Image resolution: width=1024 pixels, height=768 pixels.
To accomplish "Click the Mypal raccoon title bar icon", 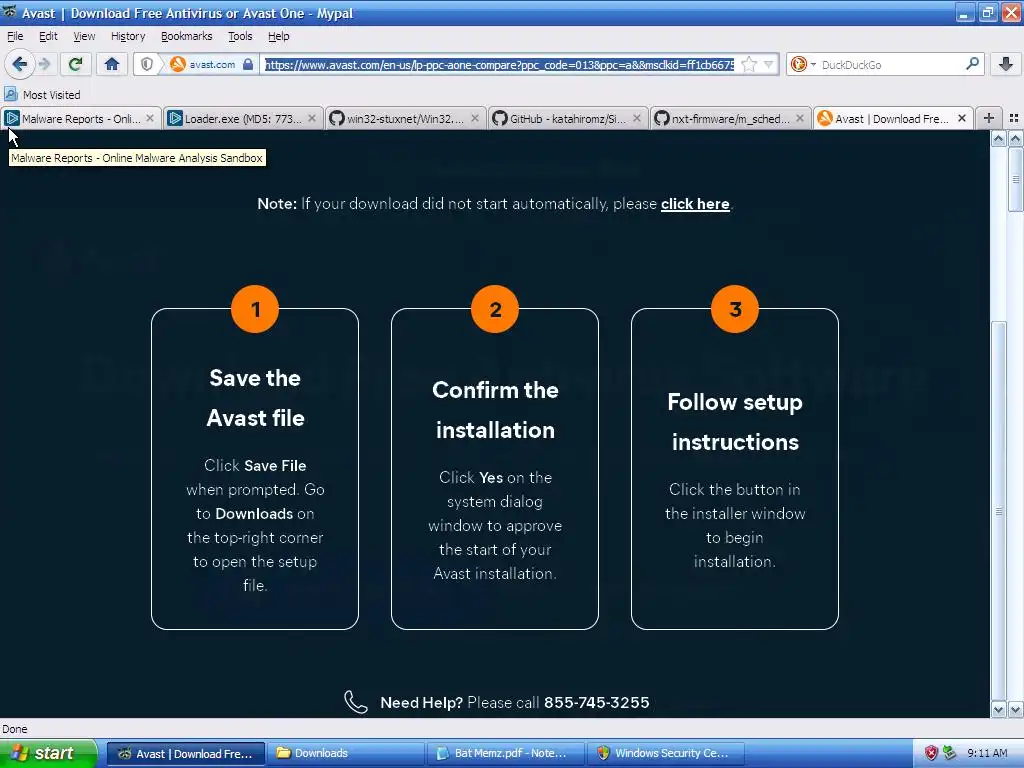I will [10, 12].
